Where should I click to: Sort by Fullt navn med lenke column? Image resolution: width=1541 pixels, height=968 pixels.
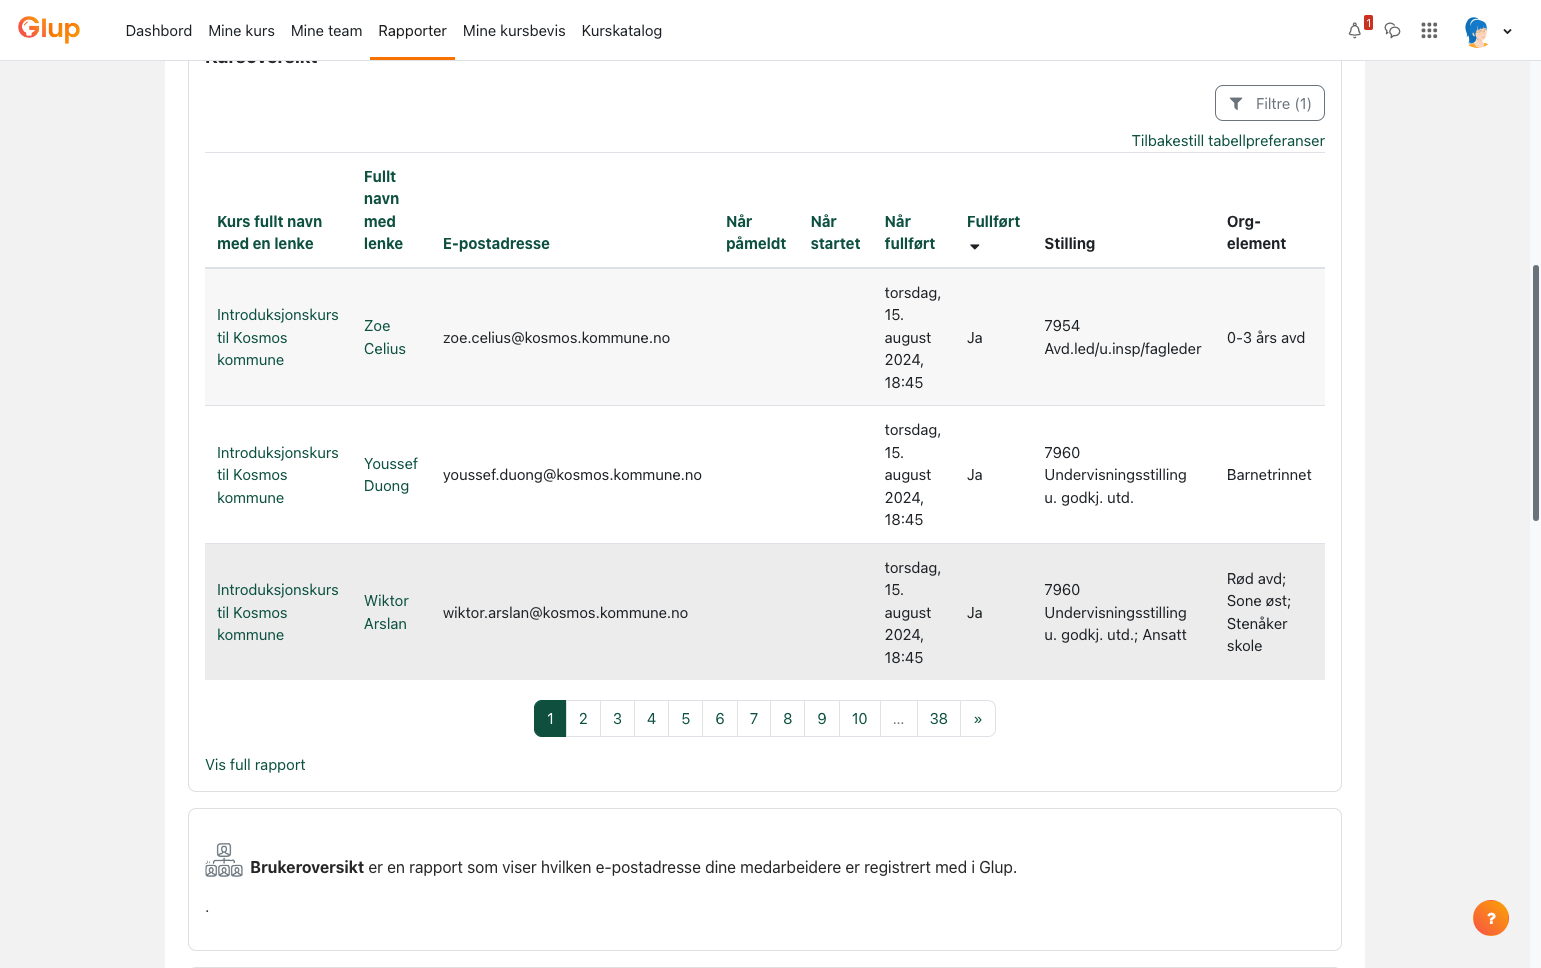click(382, 210)
